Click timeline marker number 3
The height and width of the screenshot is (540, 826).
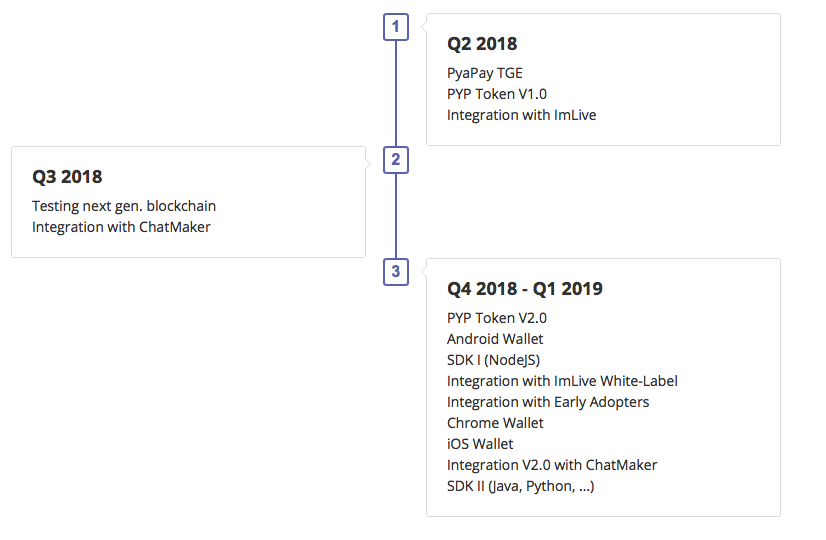pyautogui.click(x=396, y=272)
